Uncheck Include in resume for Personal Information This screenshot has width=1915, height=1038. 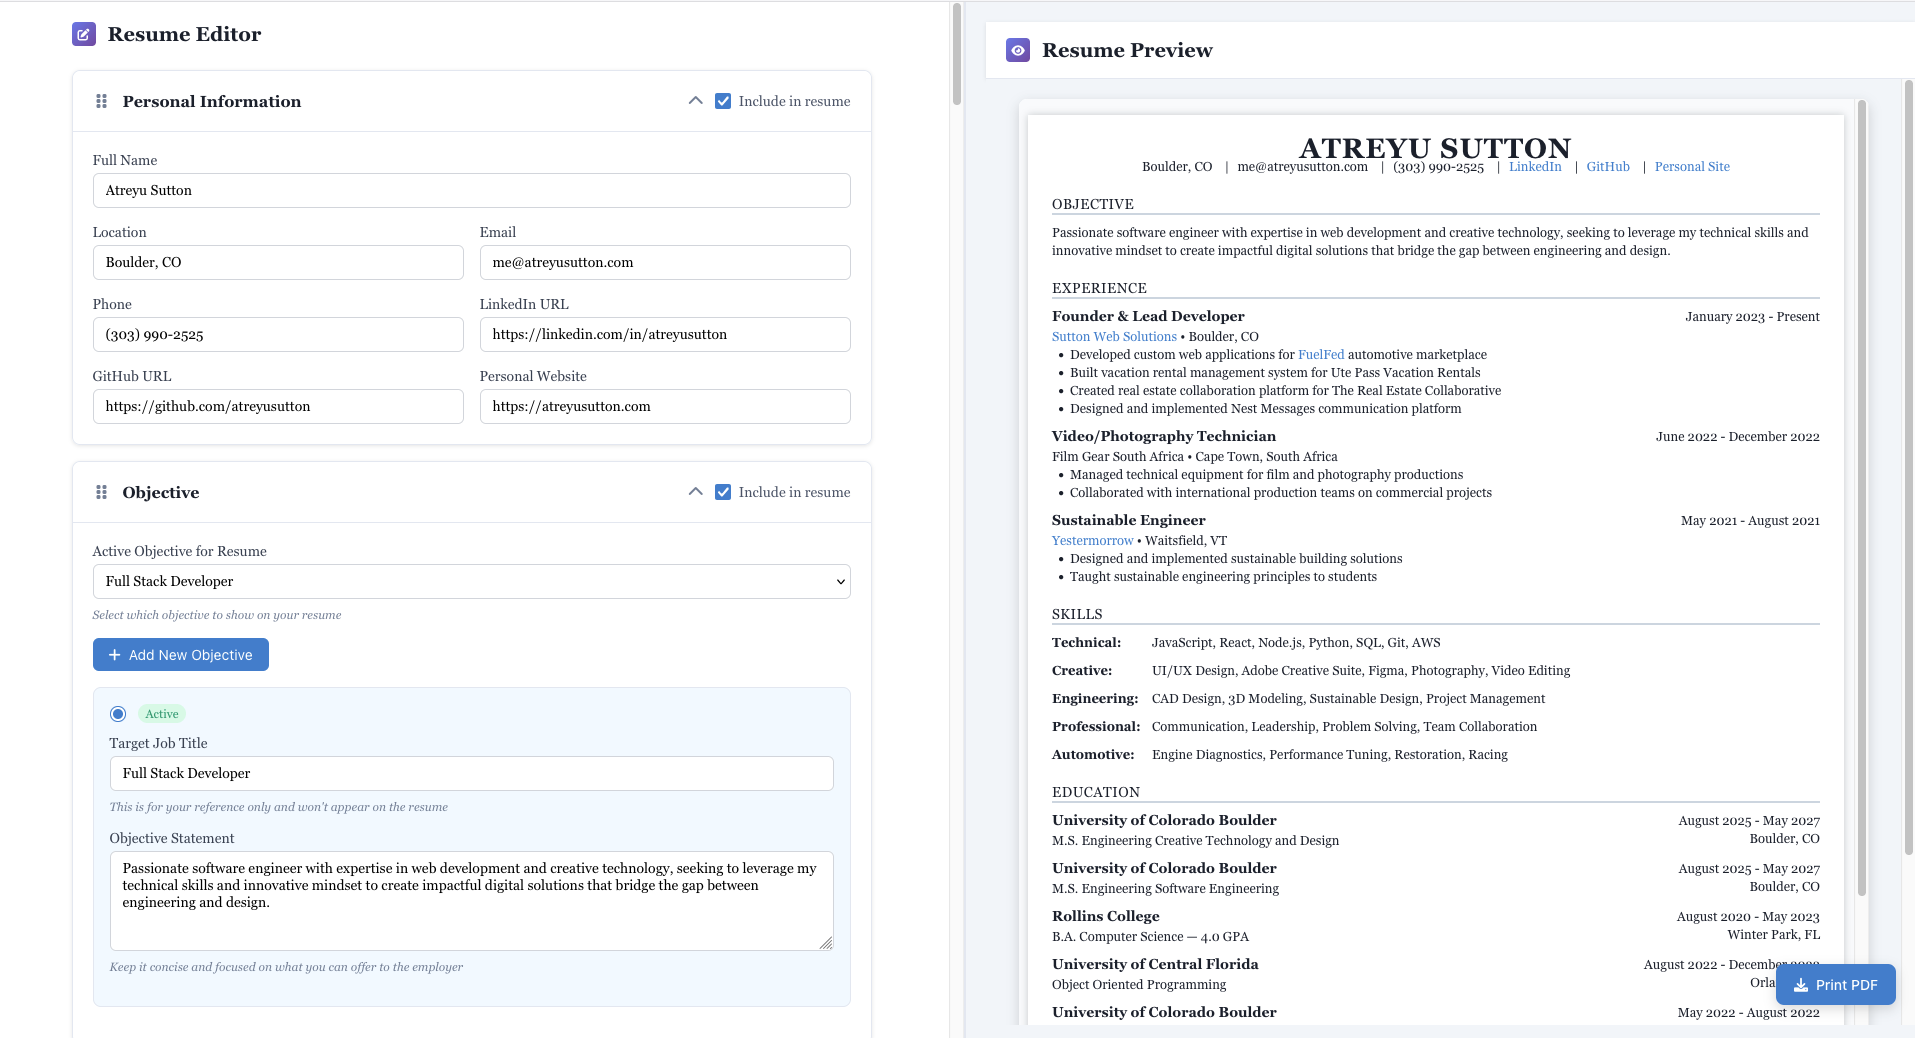[722, 100]
